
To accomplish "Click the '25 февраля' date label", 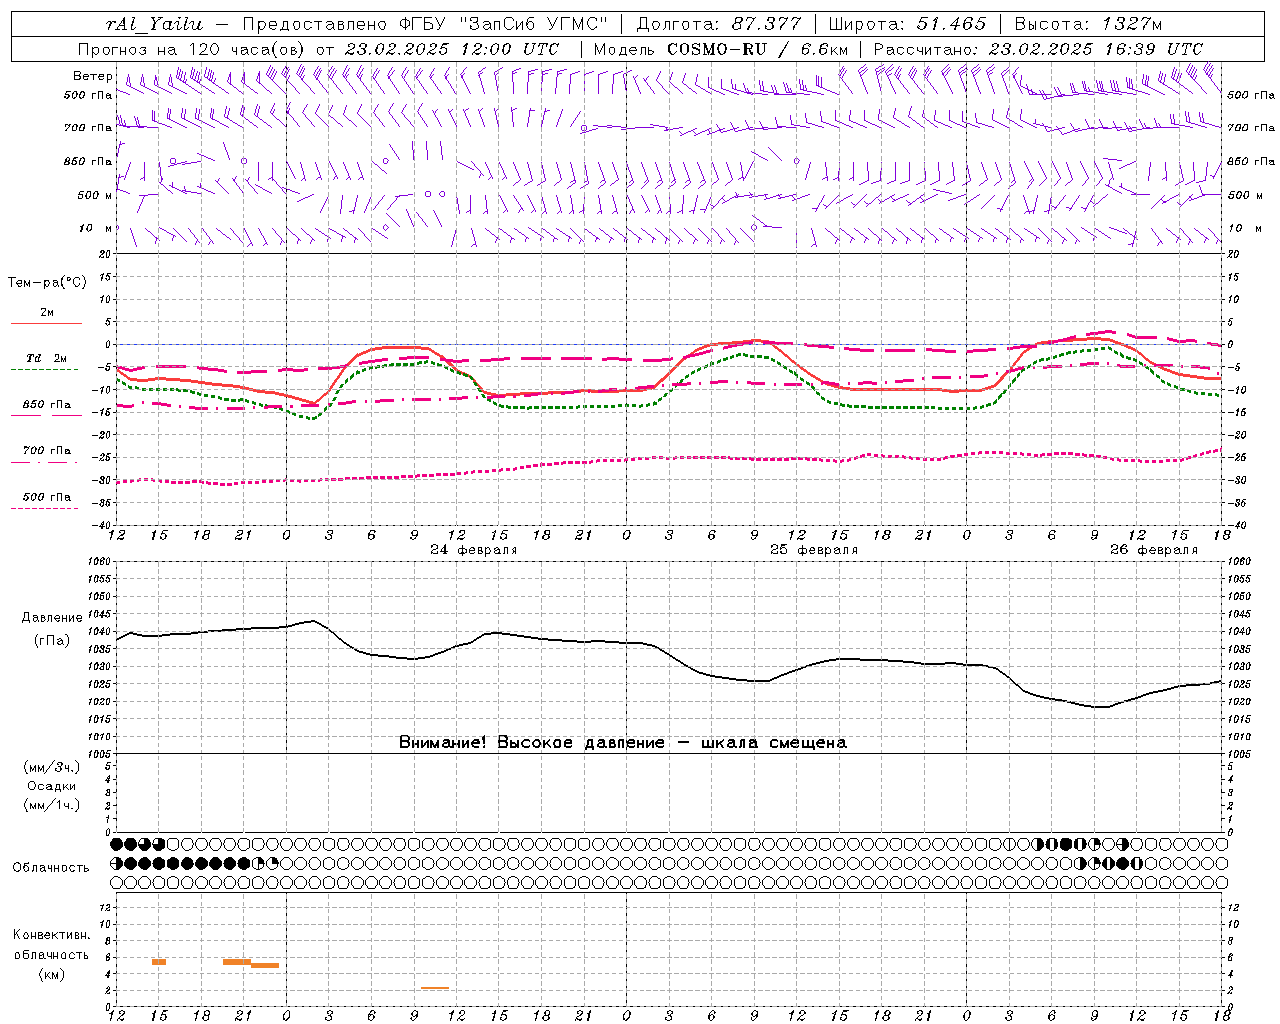I will tap(814, 550).
